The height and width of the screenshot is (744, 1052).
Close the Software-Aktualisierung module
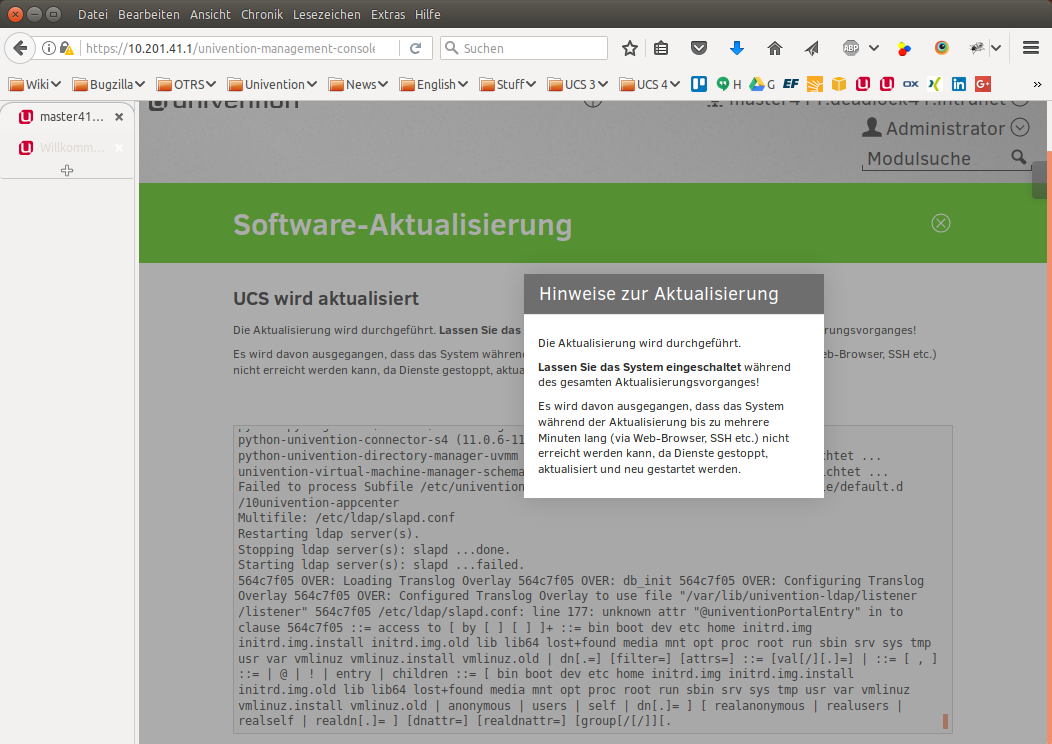click(940, 223)
